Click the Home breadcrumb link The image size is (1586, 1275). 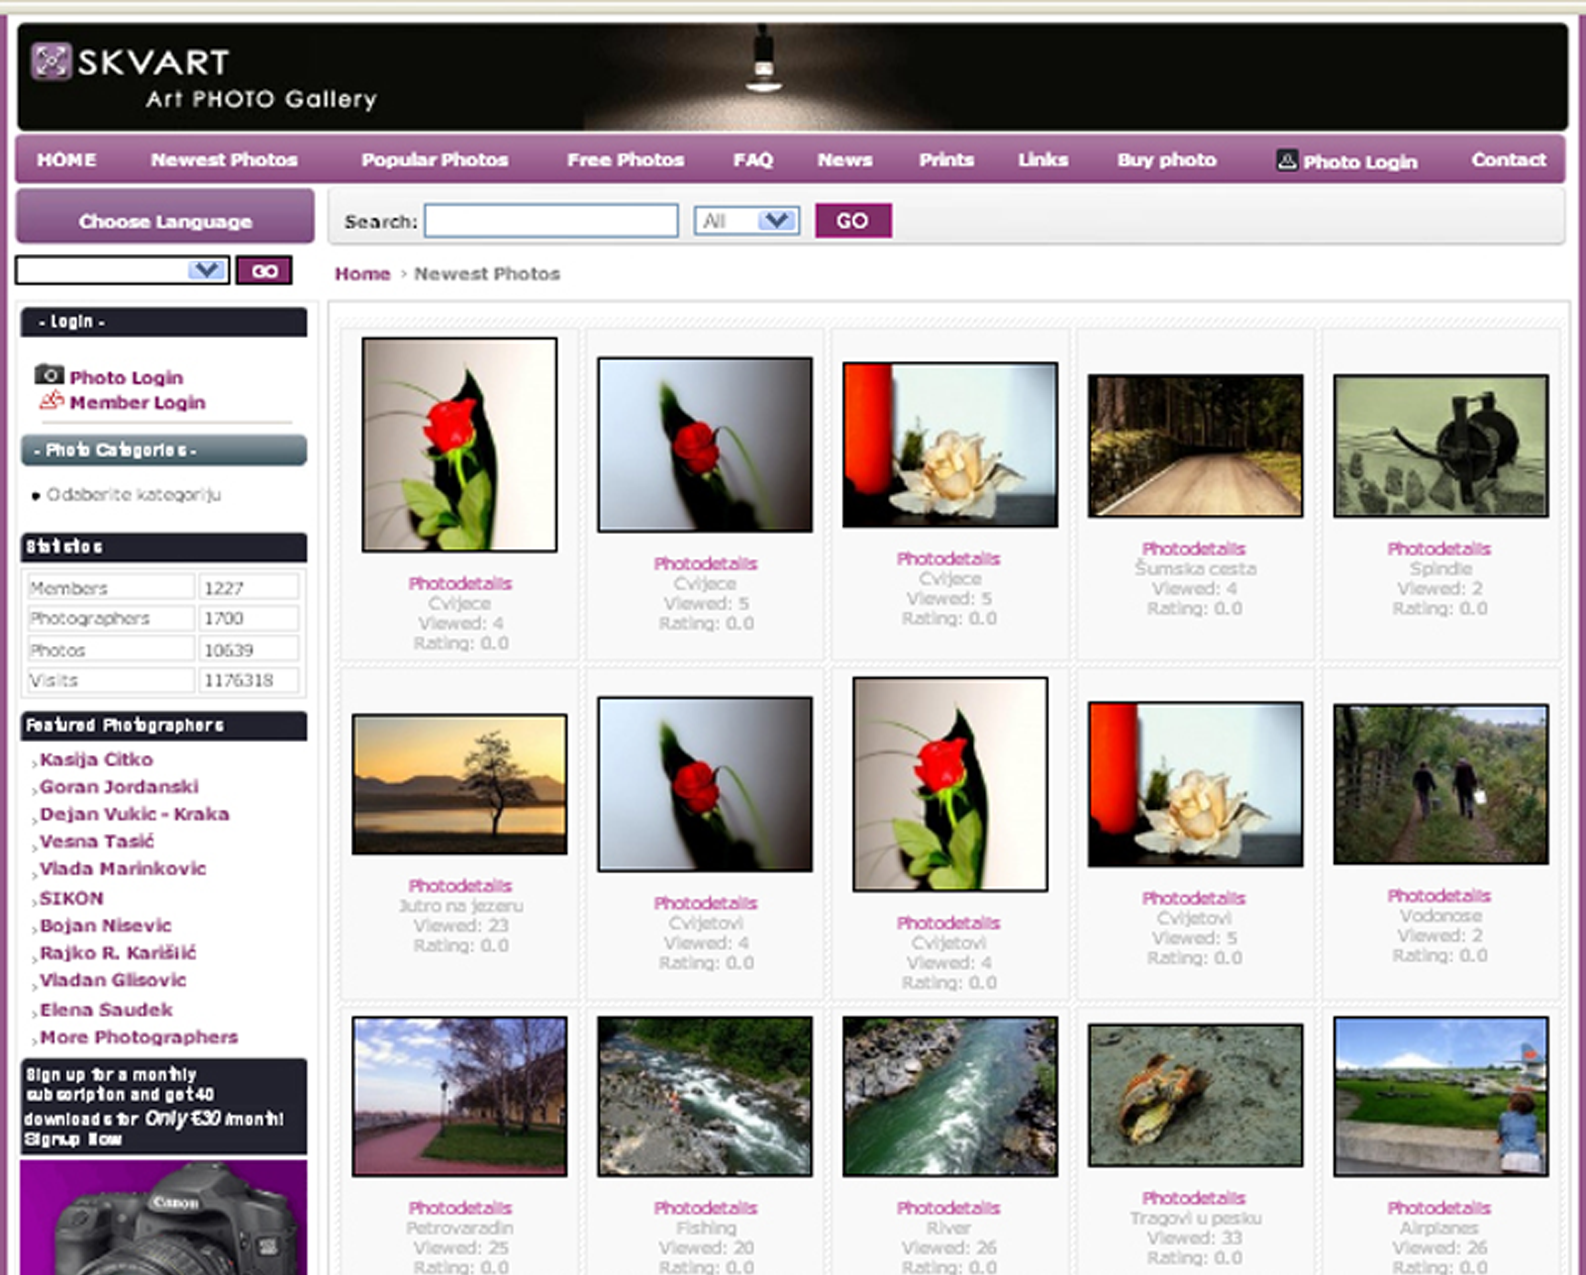[x=362, y=274]
